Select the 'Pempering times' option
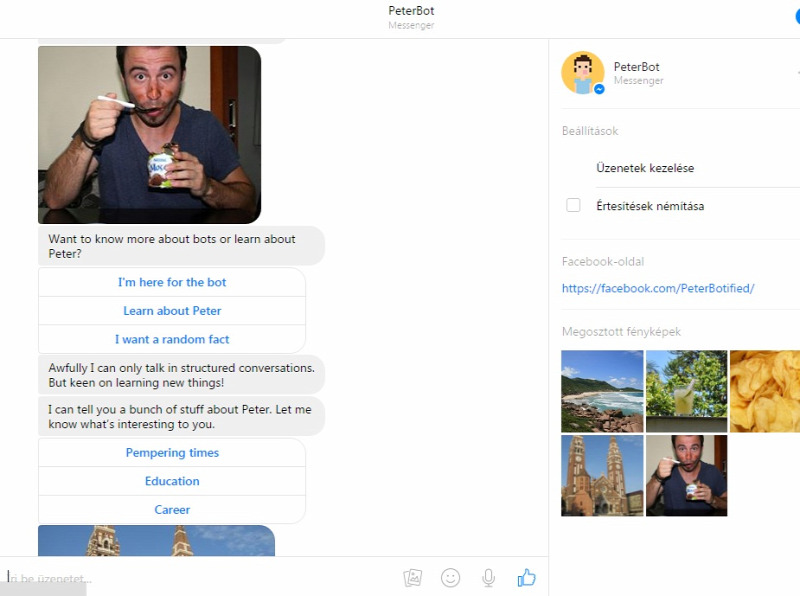The width and height of the screenshot is (800, 596). [172, 453]
